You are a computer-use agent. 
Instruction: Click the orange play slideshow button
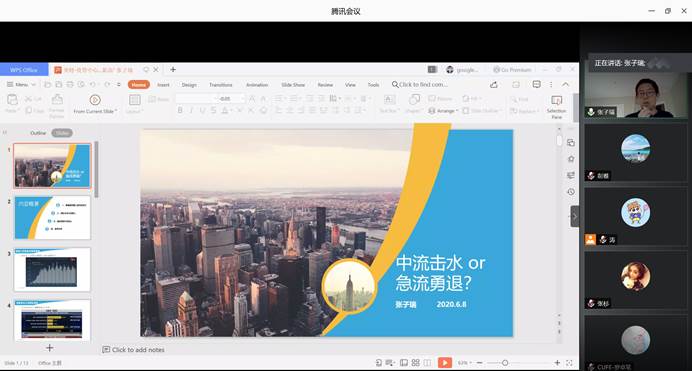click(x=444, y=363)
